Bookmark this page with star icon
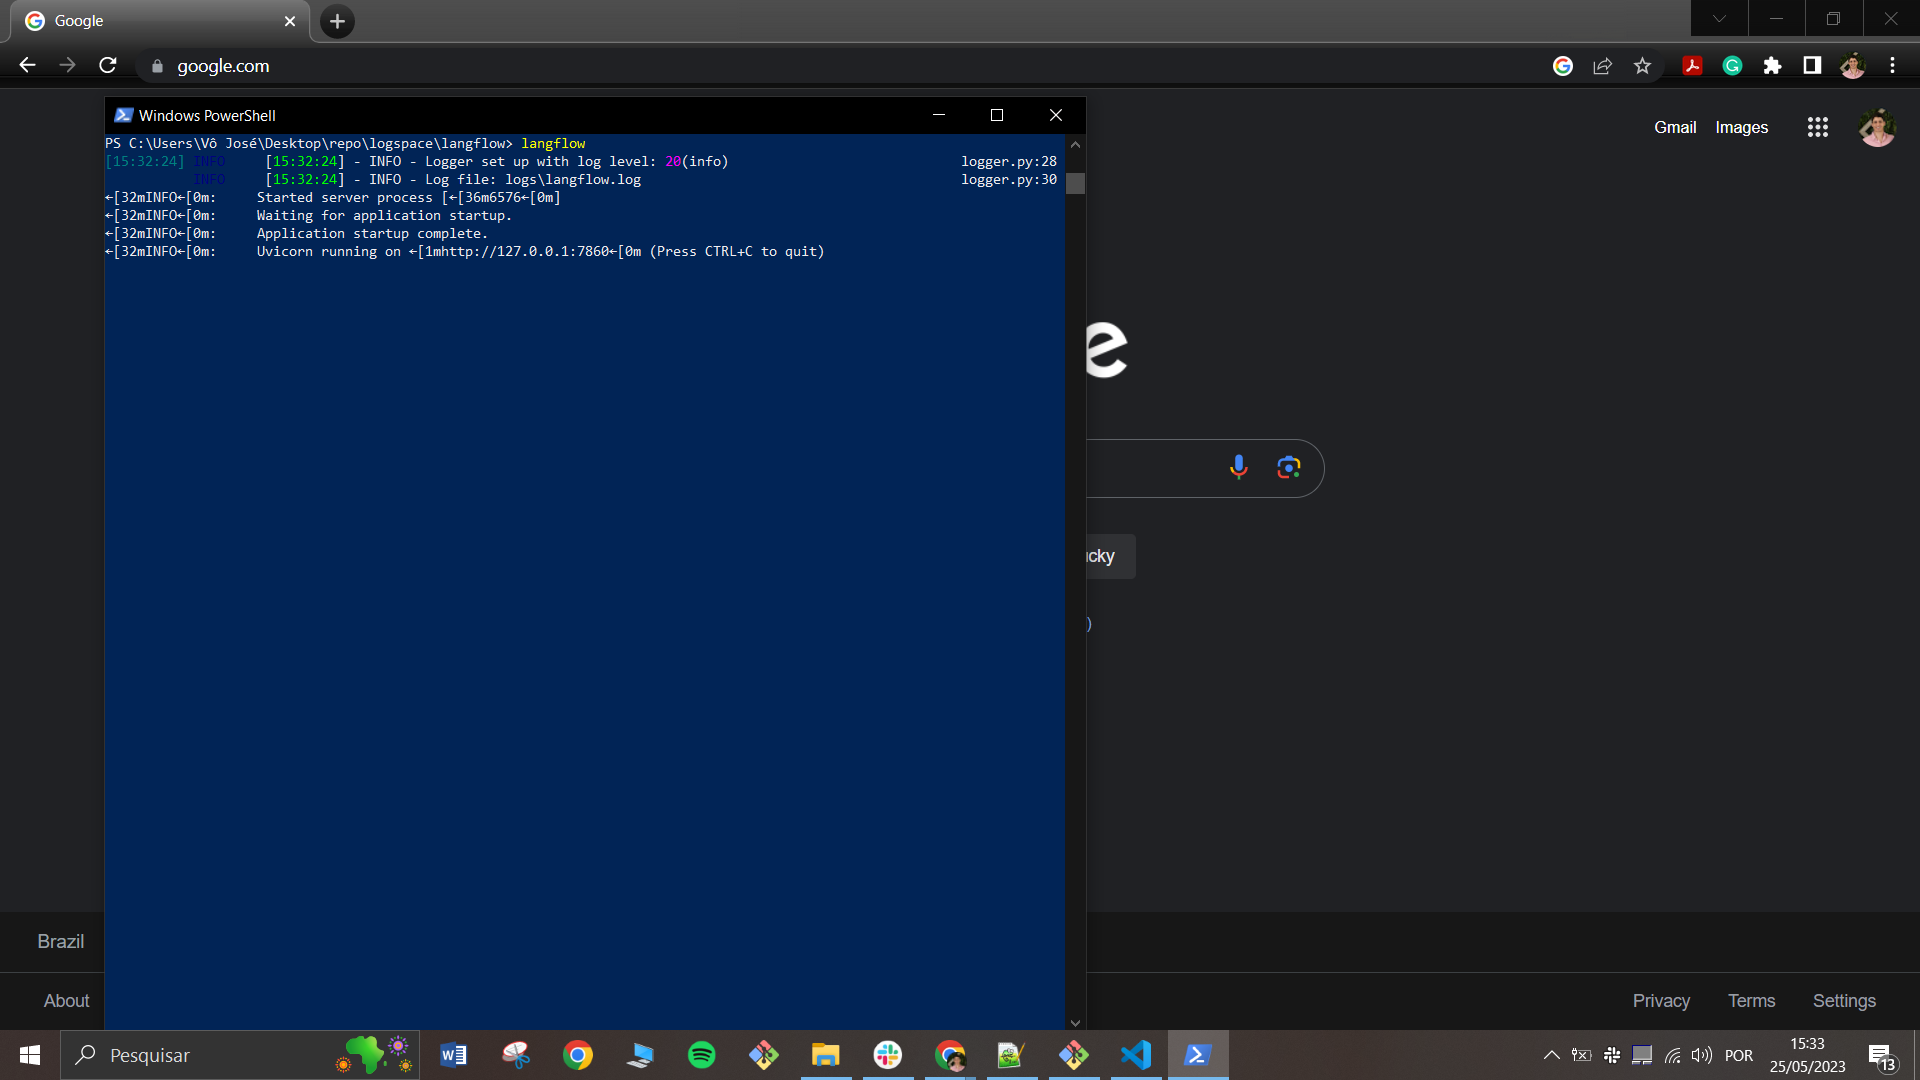The height and width of the screenshot is (1080, 1920). (x=1642, y=66)
